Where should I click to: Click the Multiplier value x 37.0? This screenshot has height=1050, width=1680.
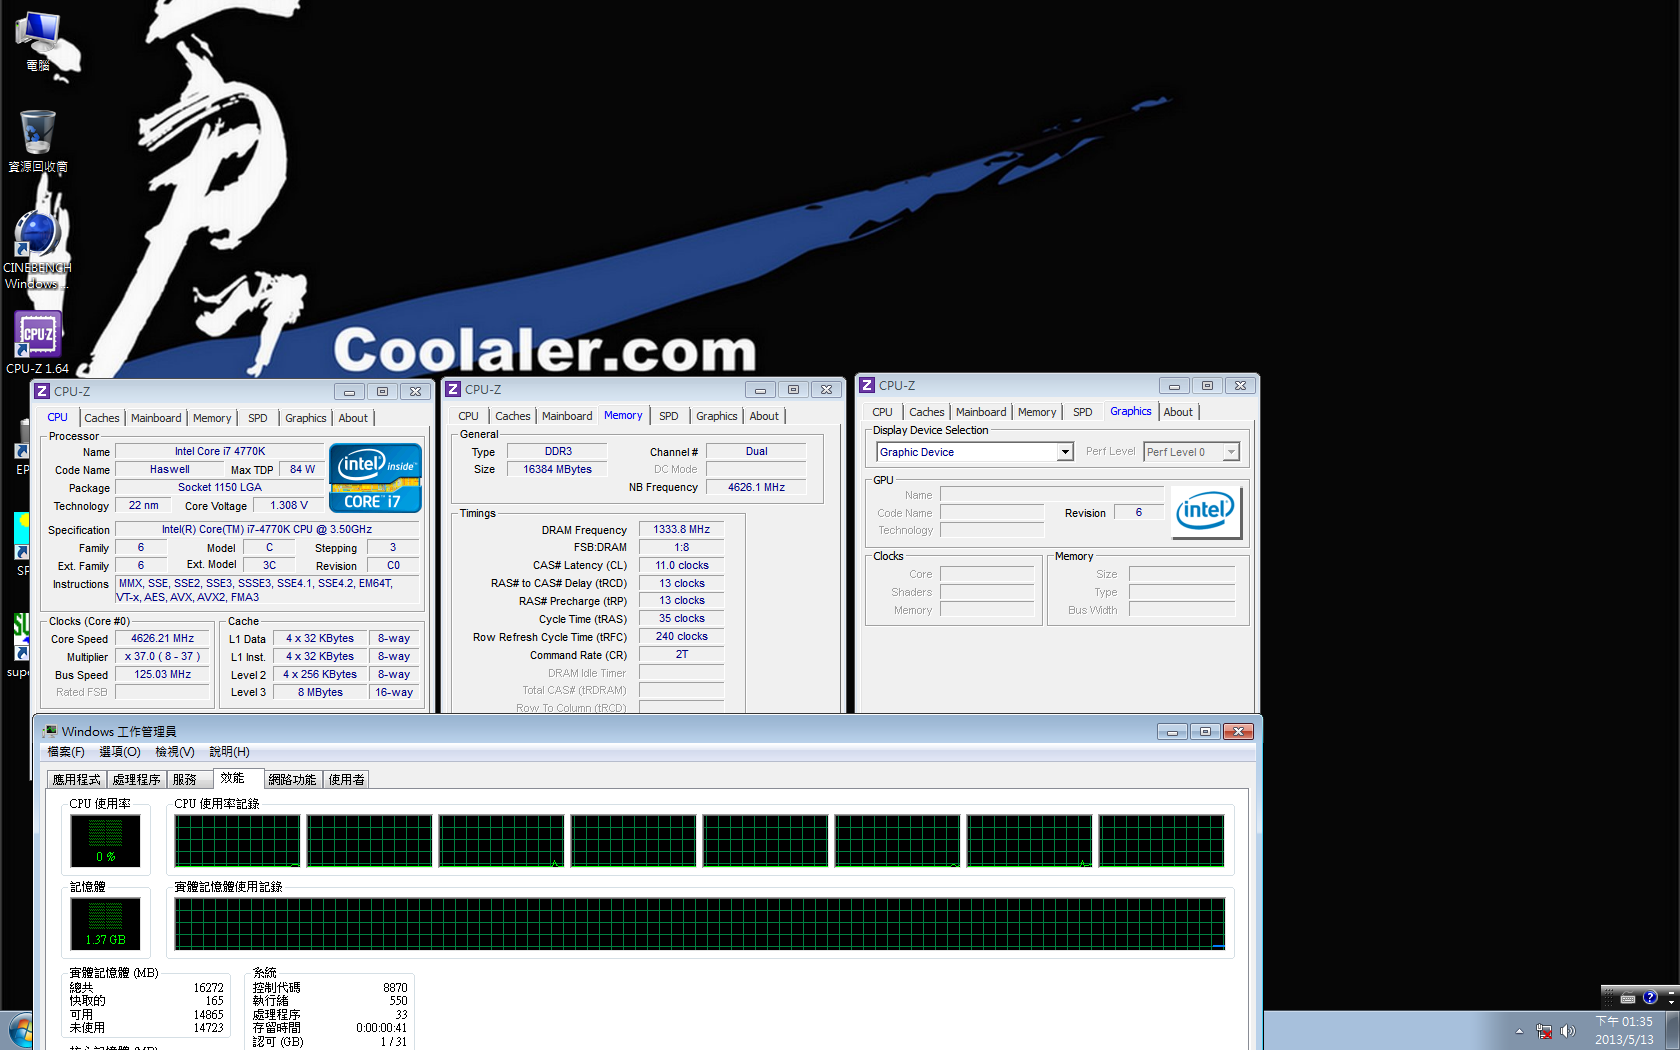pos(162,656)
